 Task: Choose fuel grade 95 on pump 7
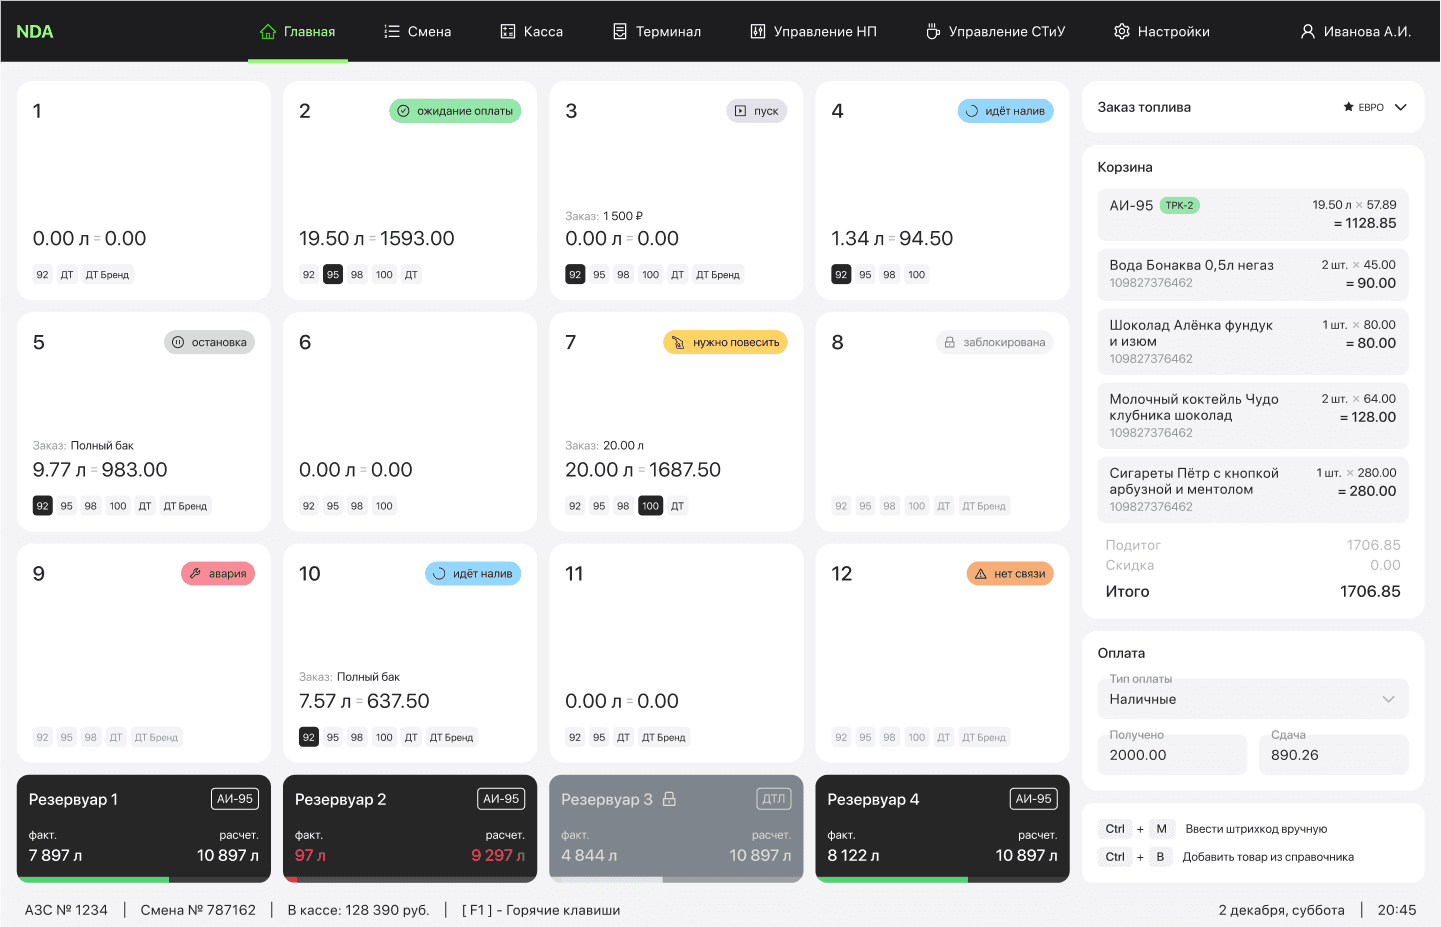(x=599, y=506)
